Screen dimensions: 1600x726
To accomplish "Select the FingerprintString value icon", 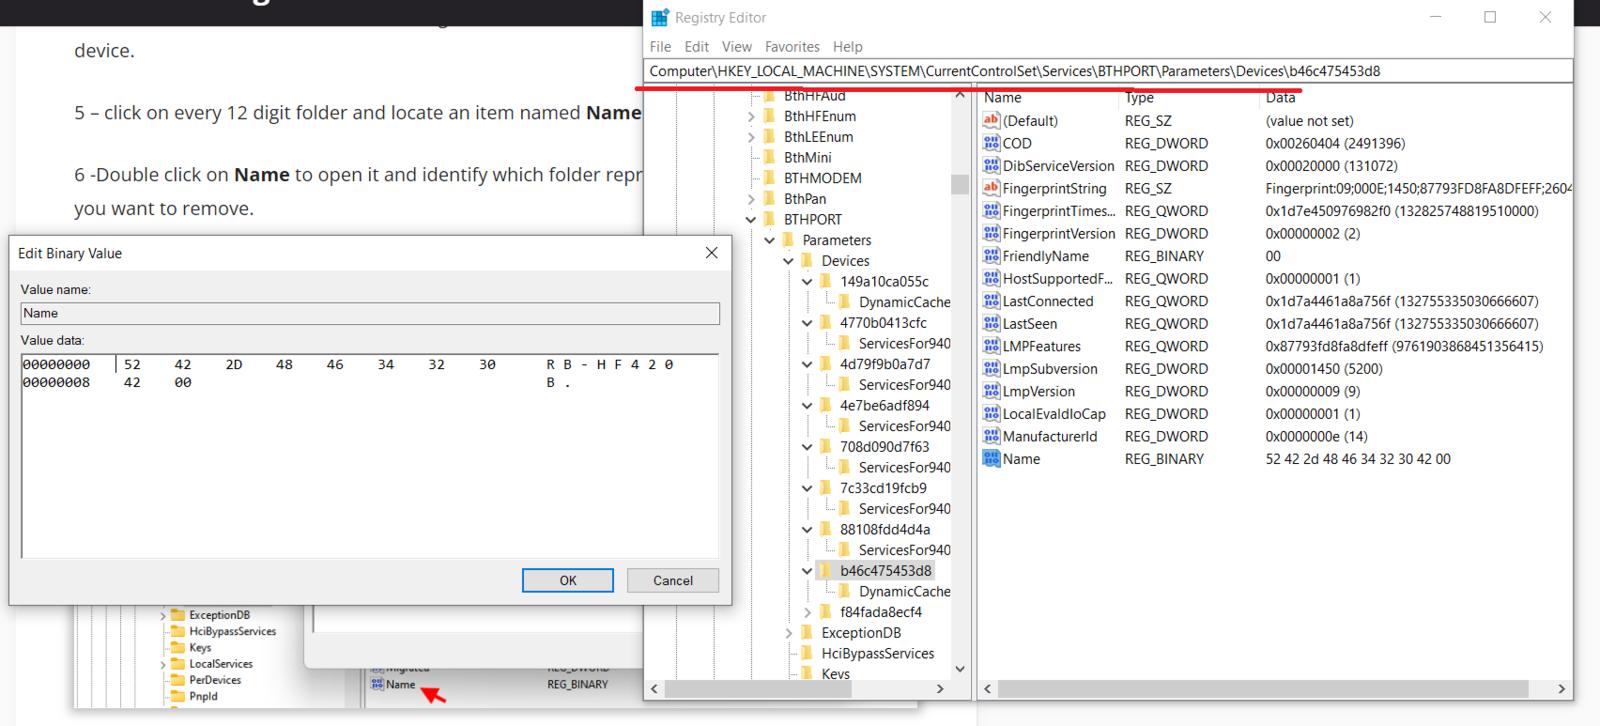I will coord(991,188).
